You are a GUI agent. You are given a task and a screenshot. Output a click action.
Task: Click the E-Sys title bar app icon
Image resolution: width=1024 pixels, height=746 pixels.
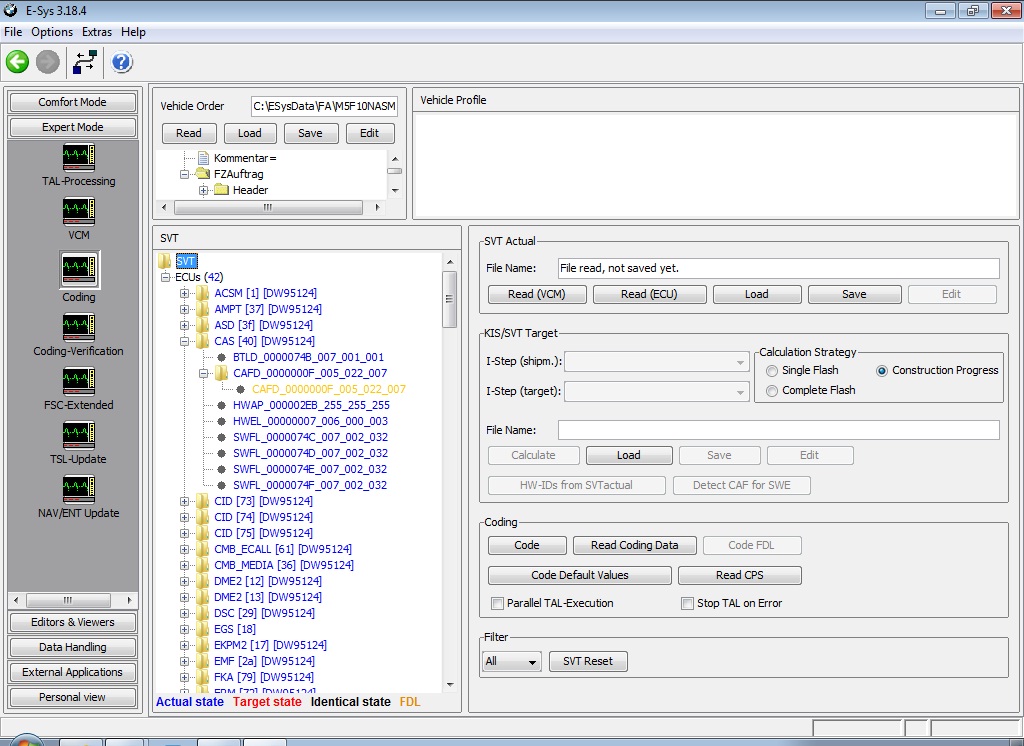pyautogui.click(x=10, y=10)
